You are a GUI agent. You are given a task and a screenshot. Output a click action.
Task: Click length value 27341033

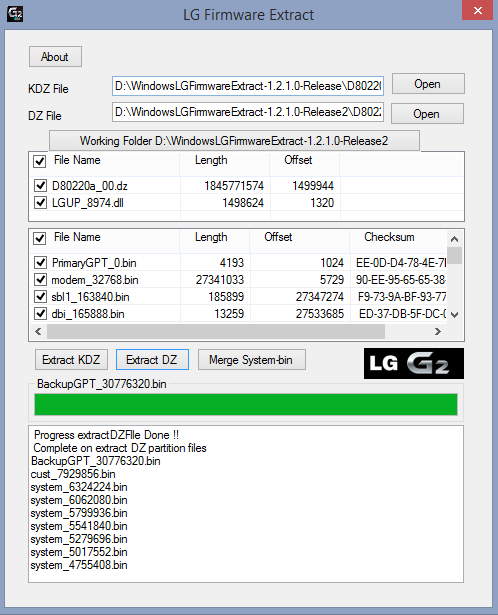[x=220, y=280]
